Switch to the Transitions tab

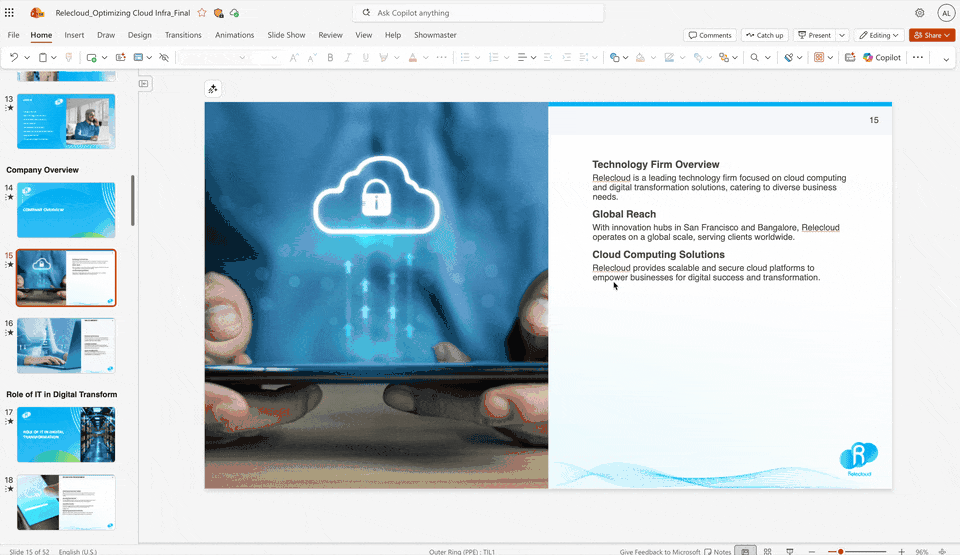[183, 35]
